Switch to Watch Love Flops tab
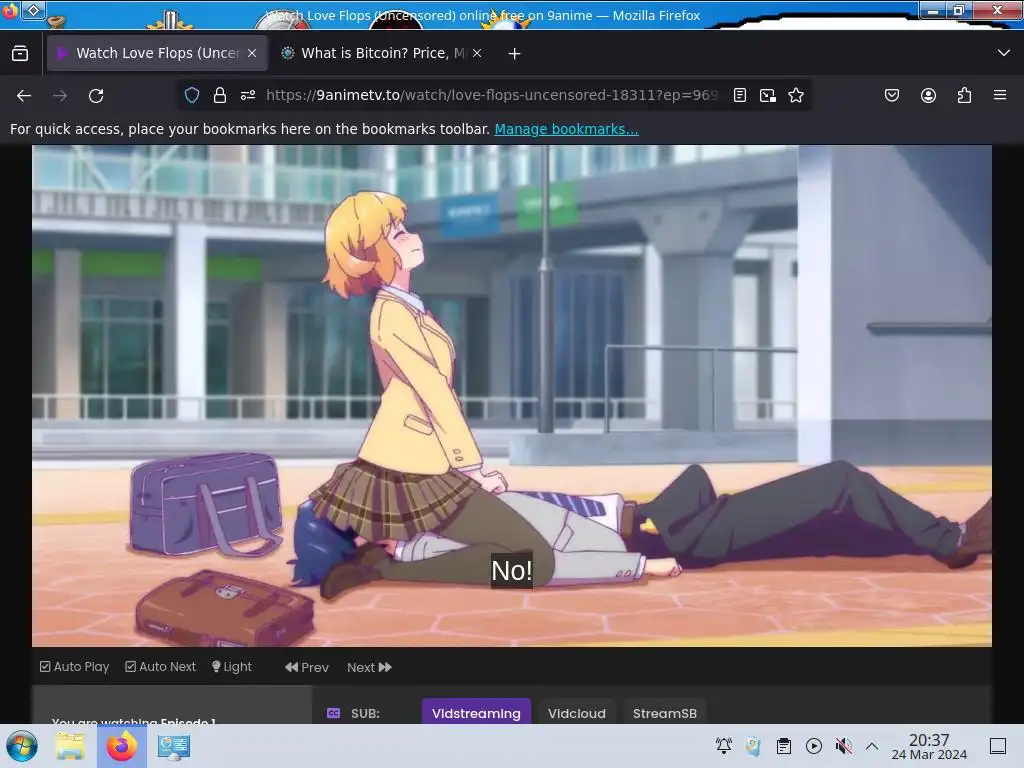The height and width of the screenshot is (768, 1024). click(157, 53)
